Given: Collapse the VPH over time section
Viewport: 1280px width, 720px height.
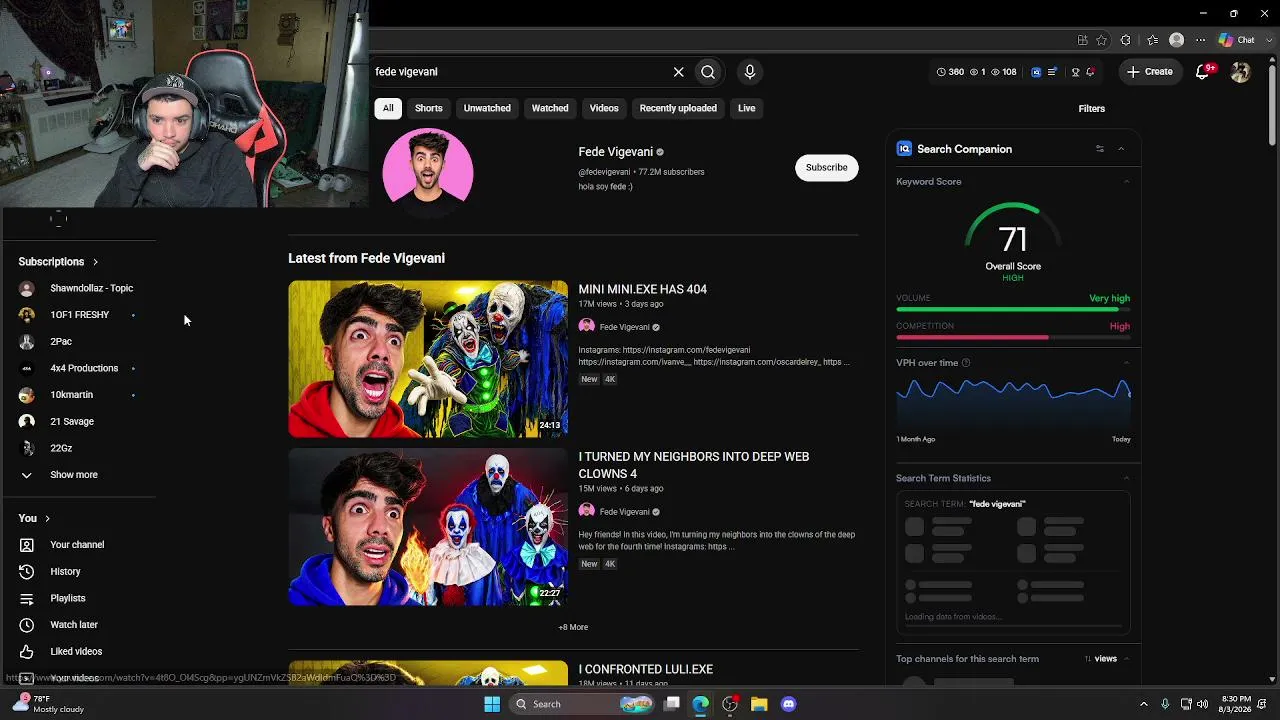Looking at the screenshot, I should [1126, 363].
